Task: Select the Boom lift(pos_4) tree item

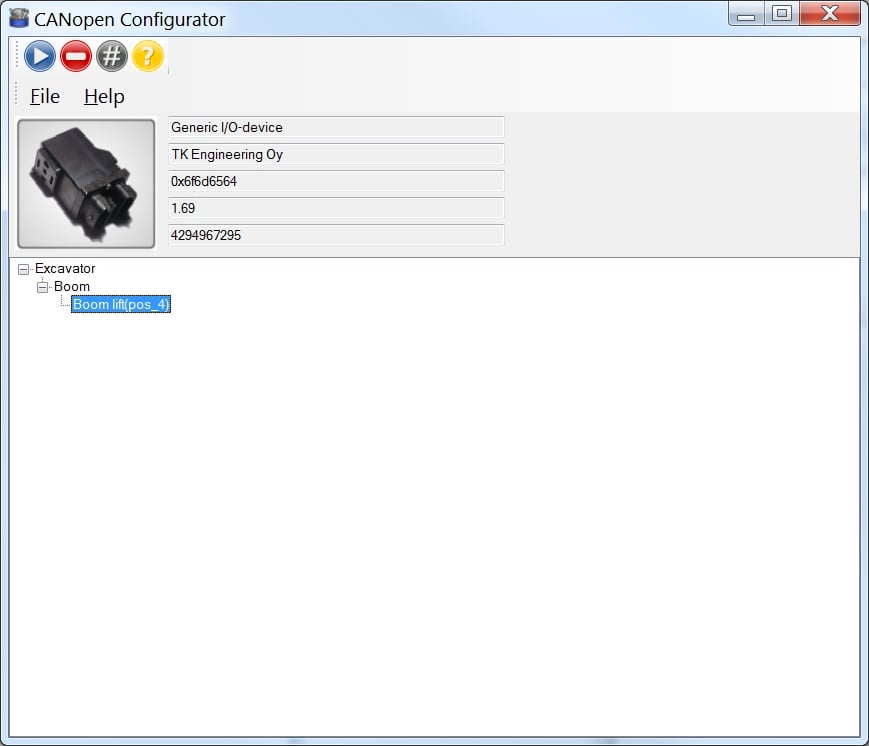Action: pos(120,304)
